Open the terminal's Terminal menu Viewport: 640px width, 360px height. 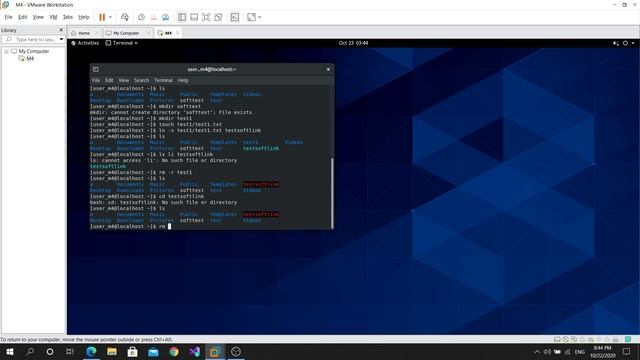(x=163, y=80)
